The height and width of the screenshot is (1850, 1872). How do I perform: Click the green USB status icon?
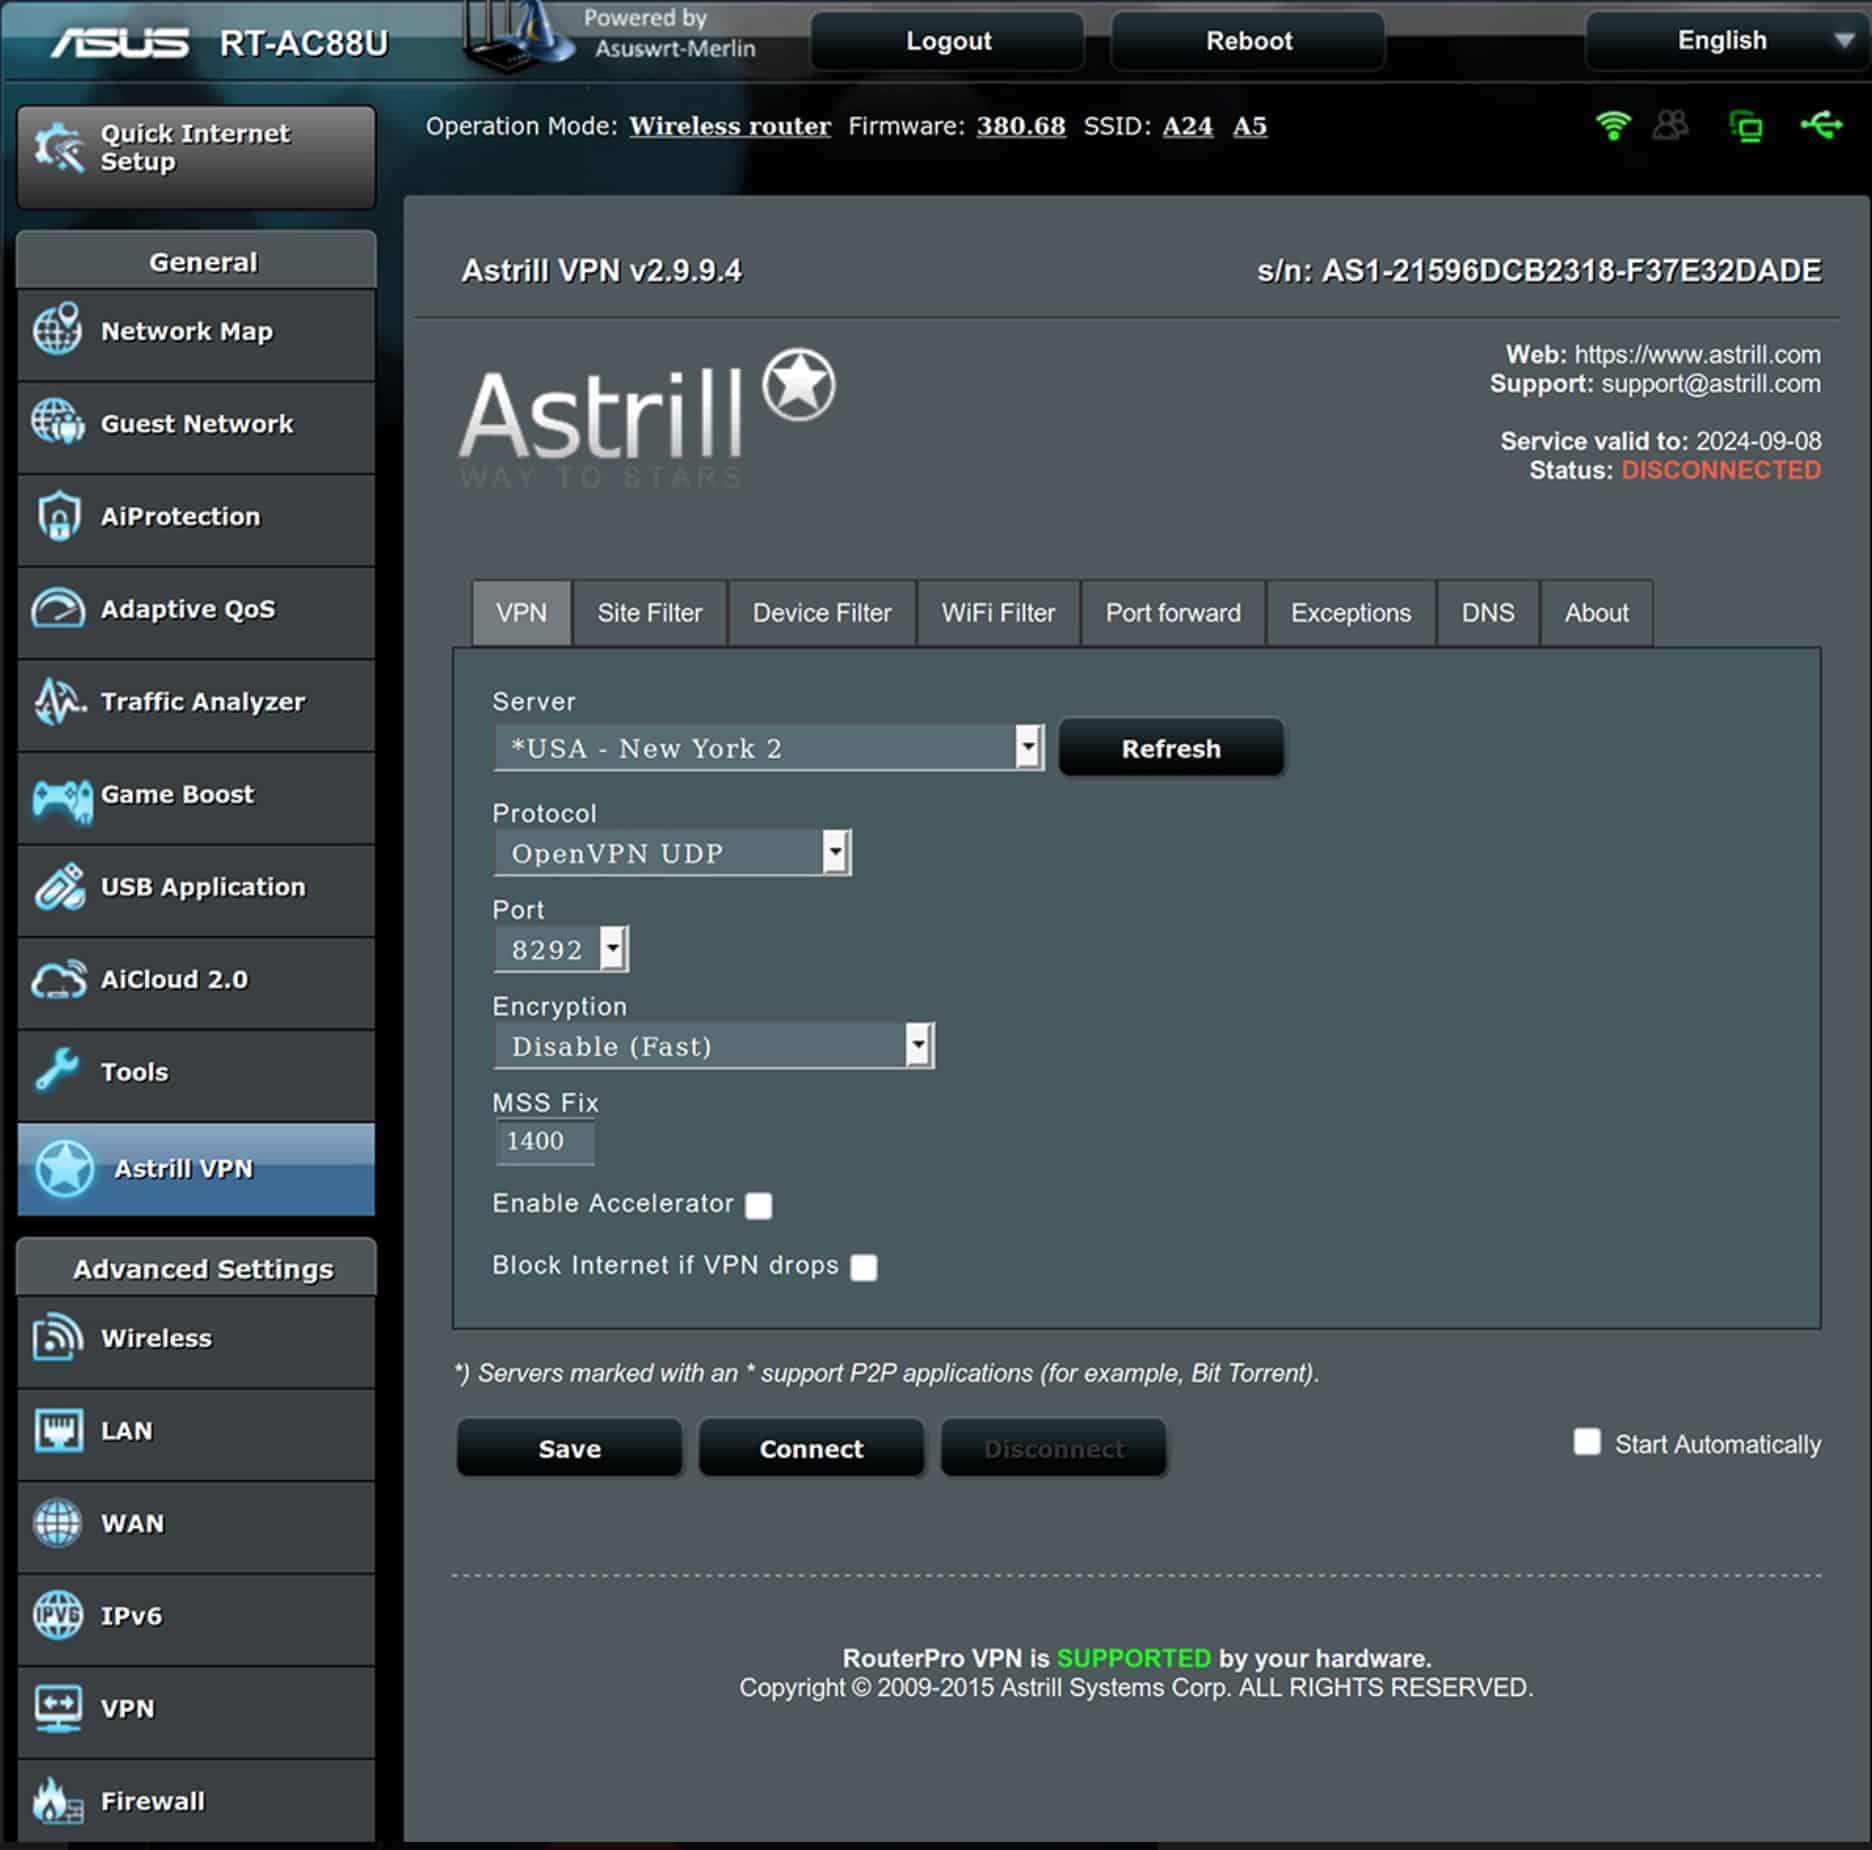[1821, 126]
